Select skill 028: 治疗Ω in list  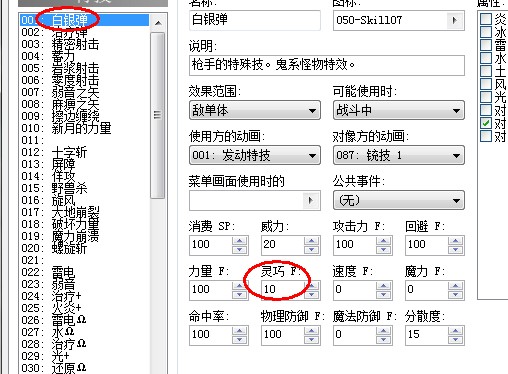(84, 344)
